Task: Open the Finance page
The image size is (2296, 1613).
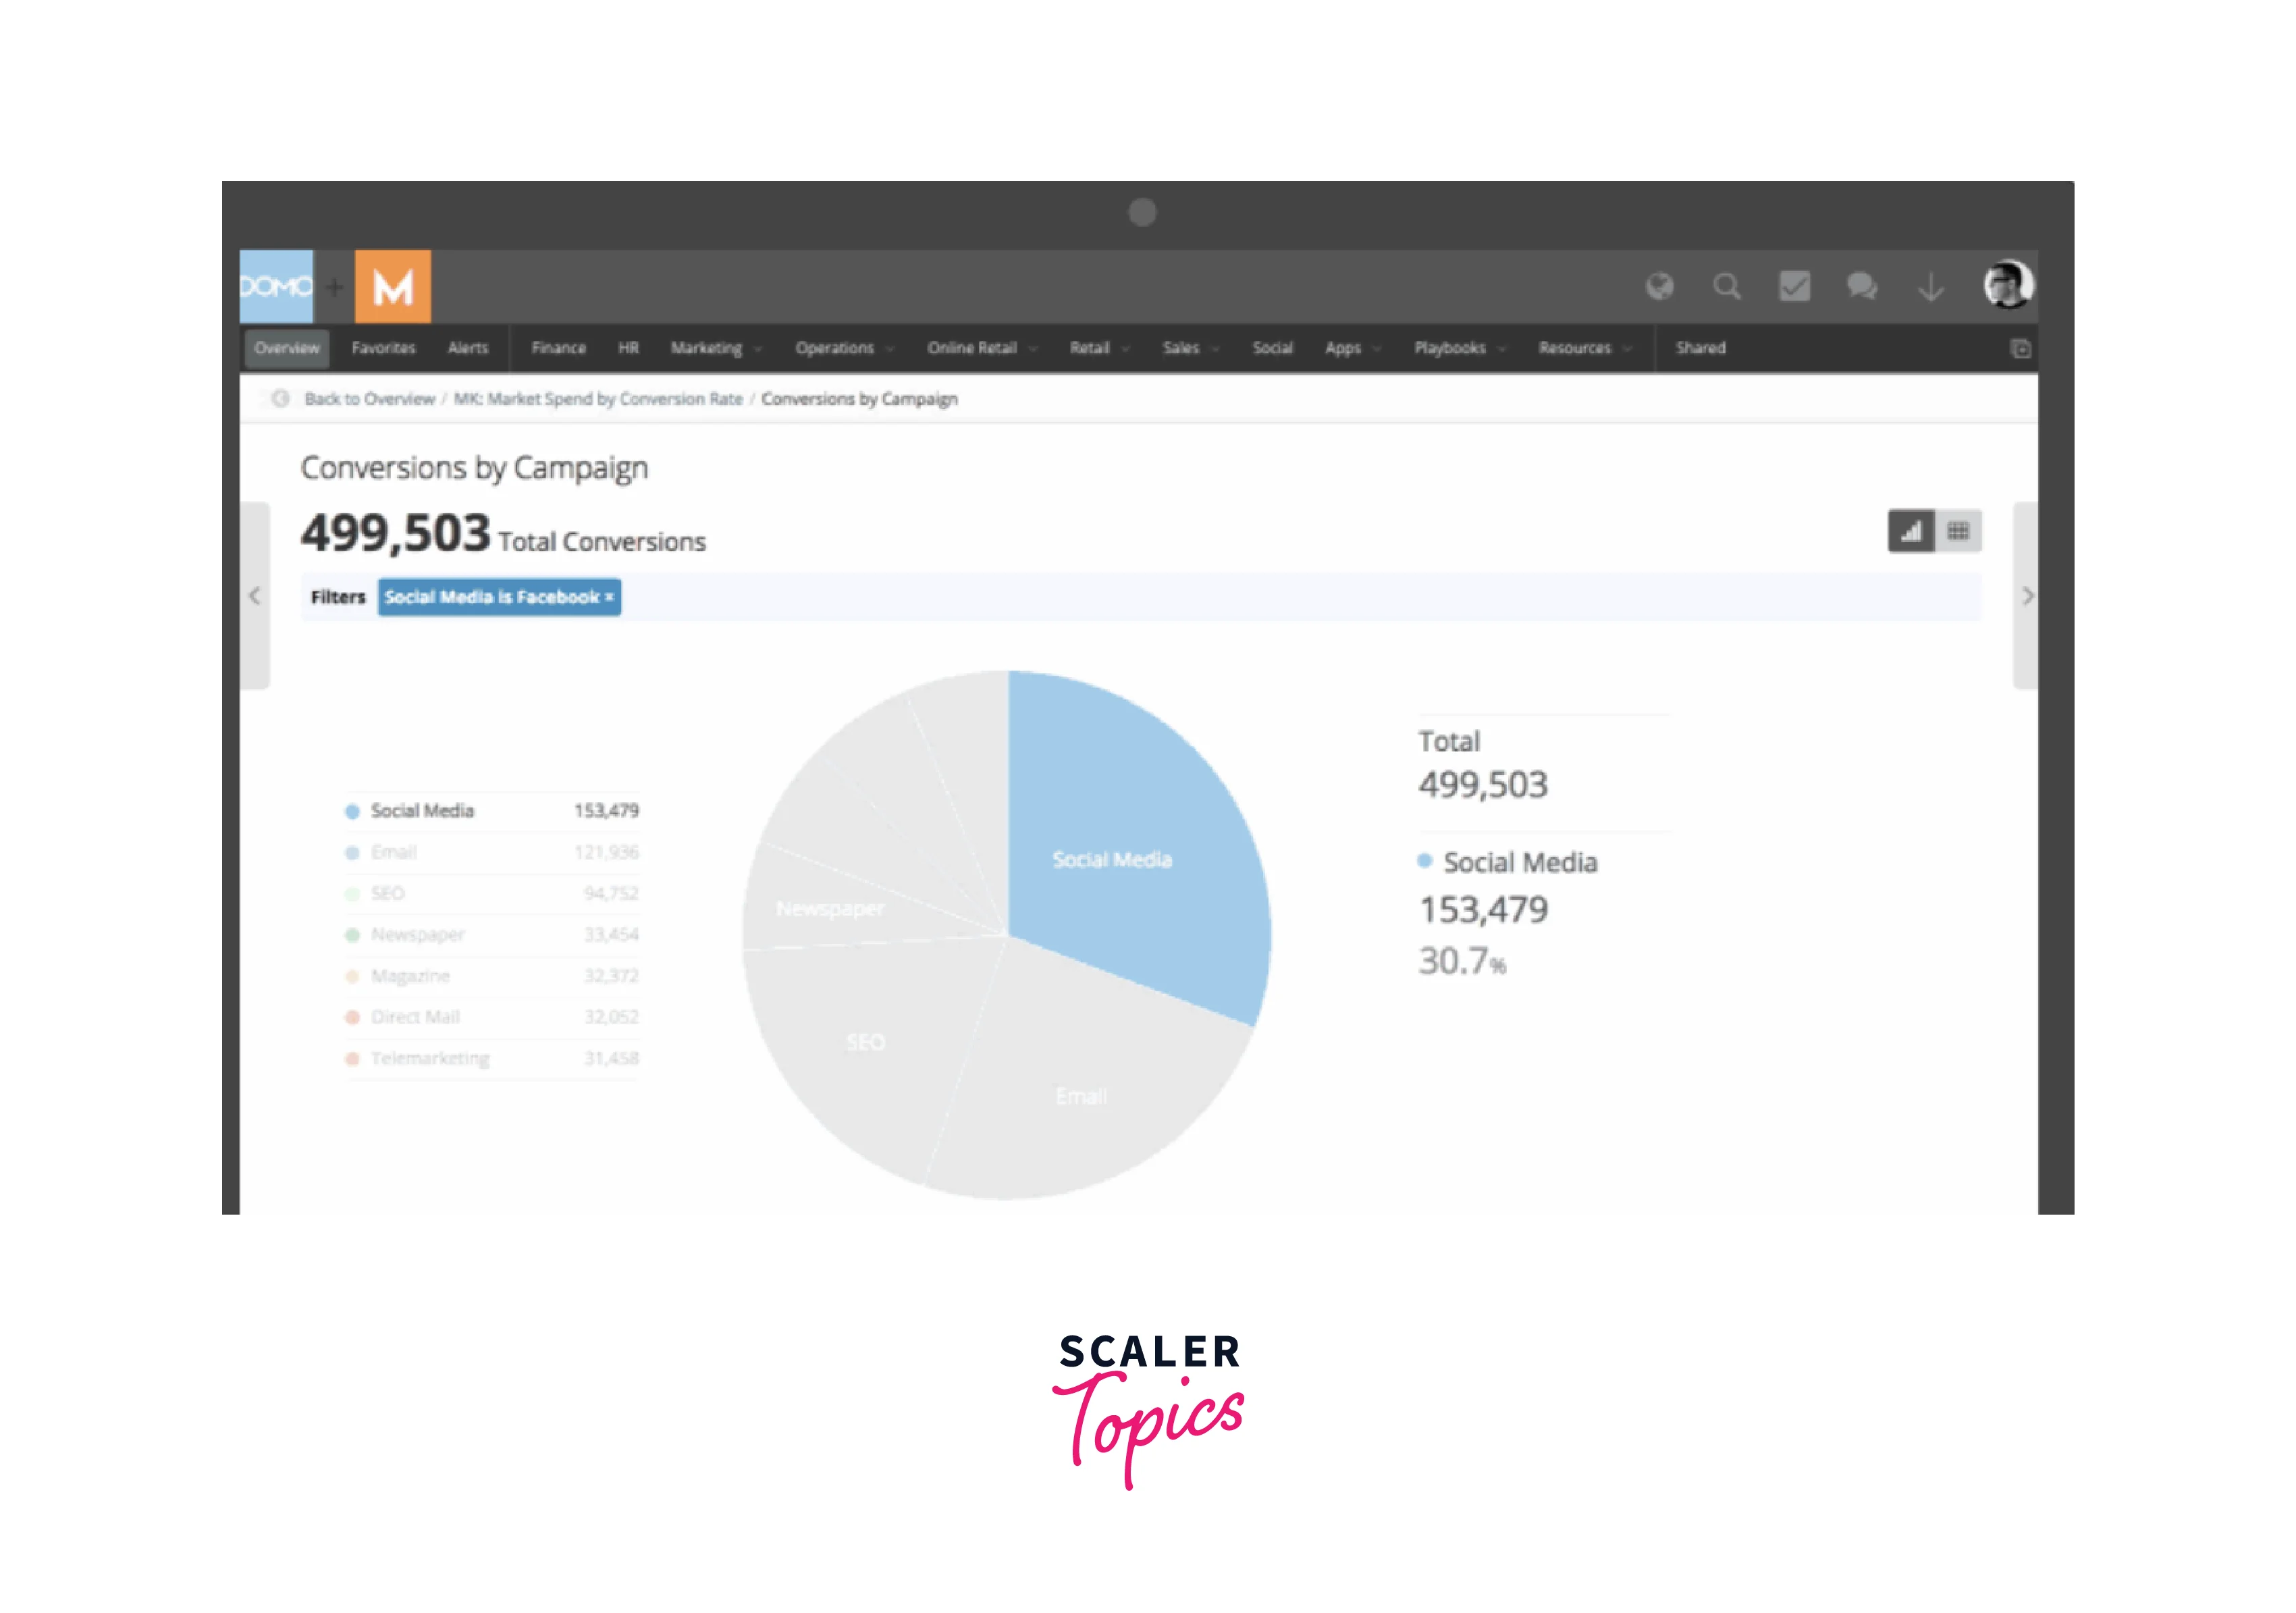Action: tap(559, 348)
